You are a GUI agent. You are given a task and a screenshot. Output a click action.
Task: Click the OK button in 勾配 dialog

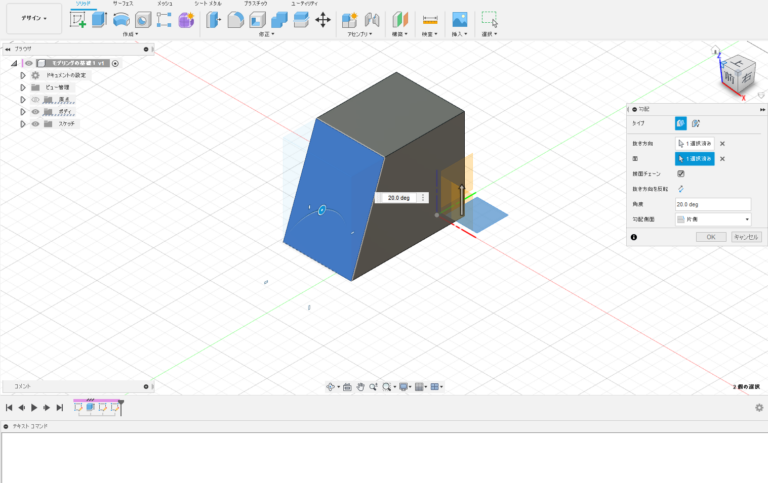710,237
